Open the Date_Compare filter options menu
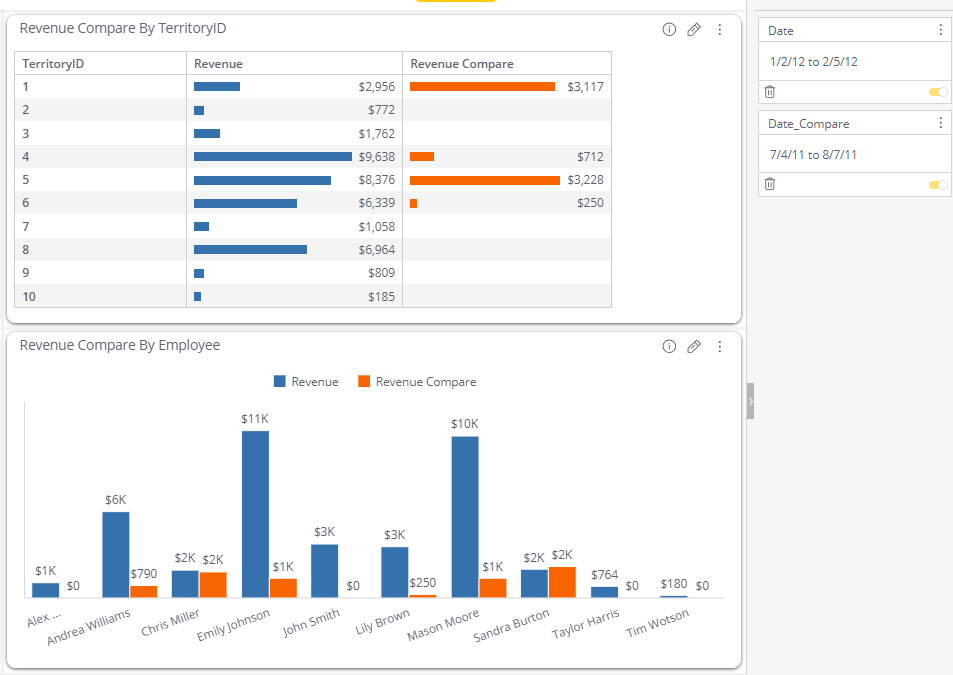Screen dimensions: 953x675 940,123
